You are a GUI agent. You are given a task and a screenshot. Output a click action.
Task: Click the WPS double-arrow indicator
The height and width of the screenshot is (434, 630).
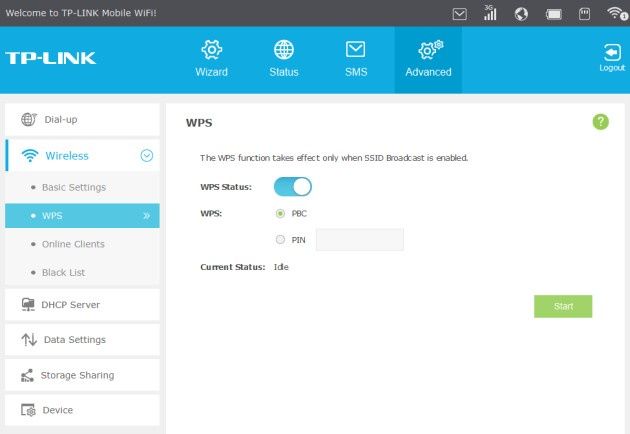point(147,216)
